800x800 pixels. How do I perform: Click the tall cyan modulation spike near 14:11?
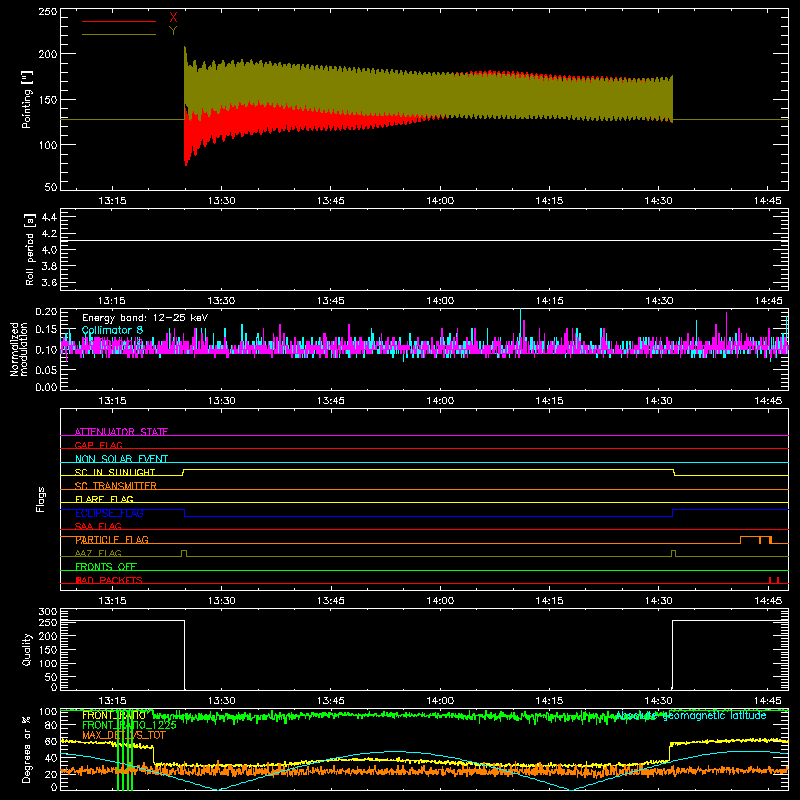(520, 321)
